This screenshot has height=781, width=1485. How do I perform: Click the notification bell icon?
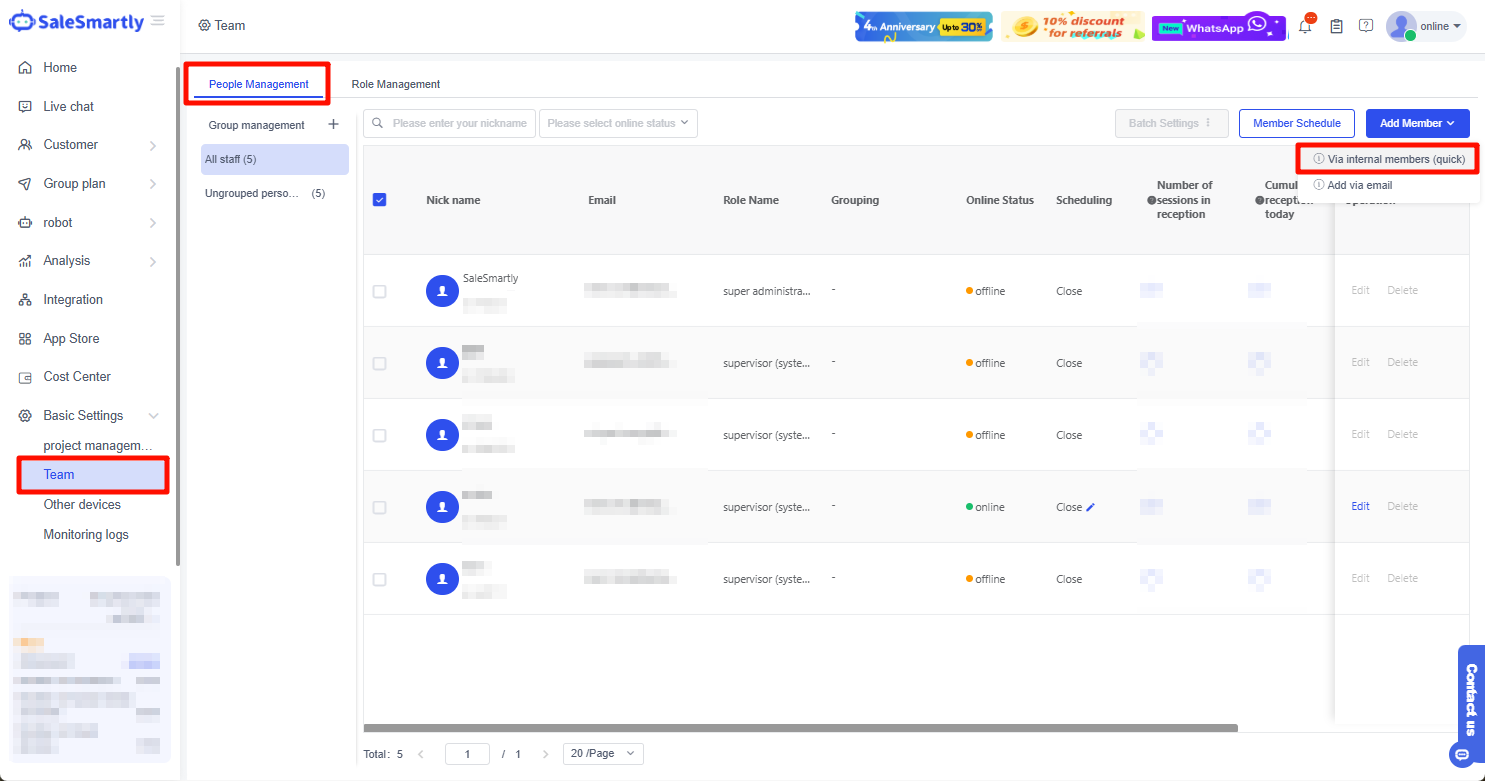(1305, 27)
